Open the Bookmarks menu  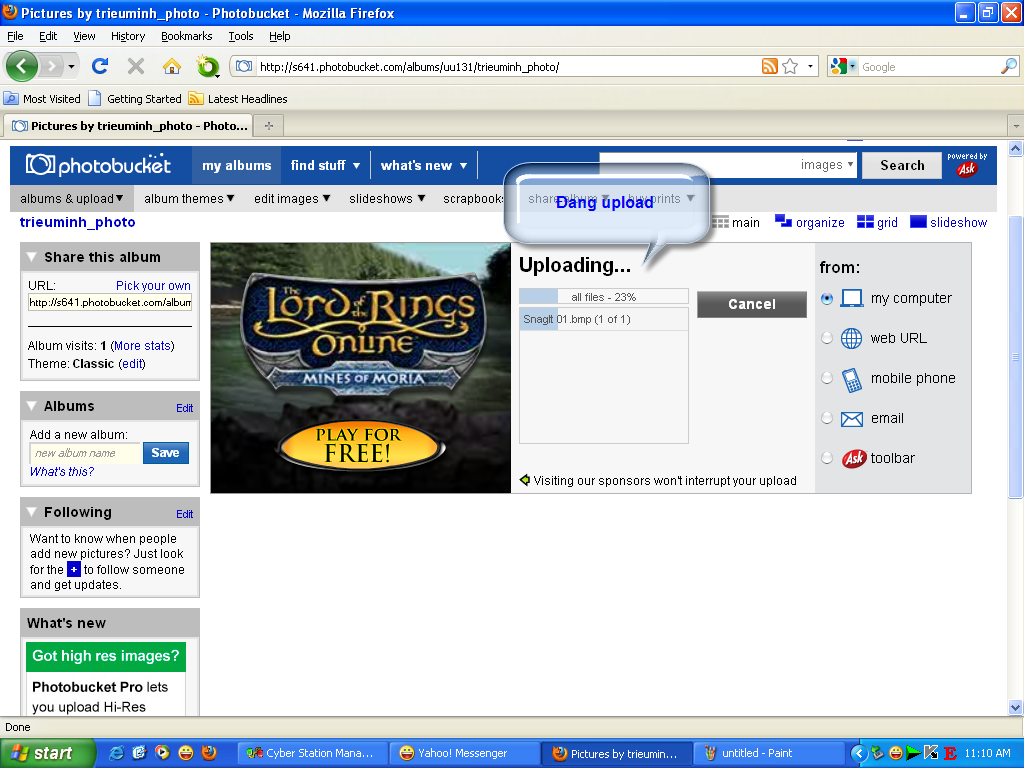click(x=187, y=36)
